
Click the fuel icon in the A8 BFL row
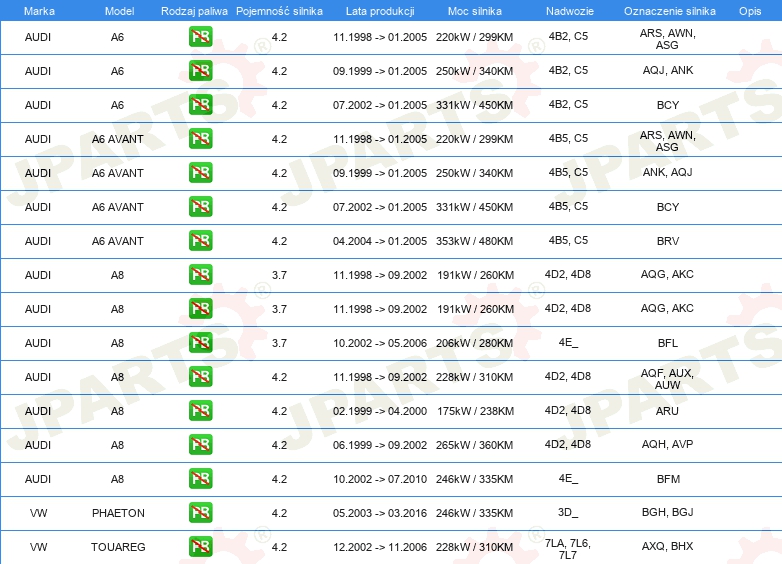pyautogui.click(x=200, y=343)
